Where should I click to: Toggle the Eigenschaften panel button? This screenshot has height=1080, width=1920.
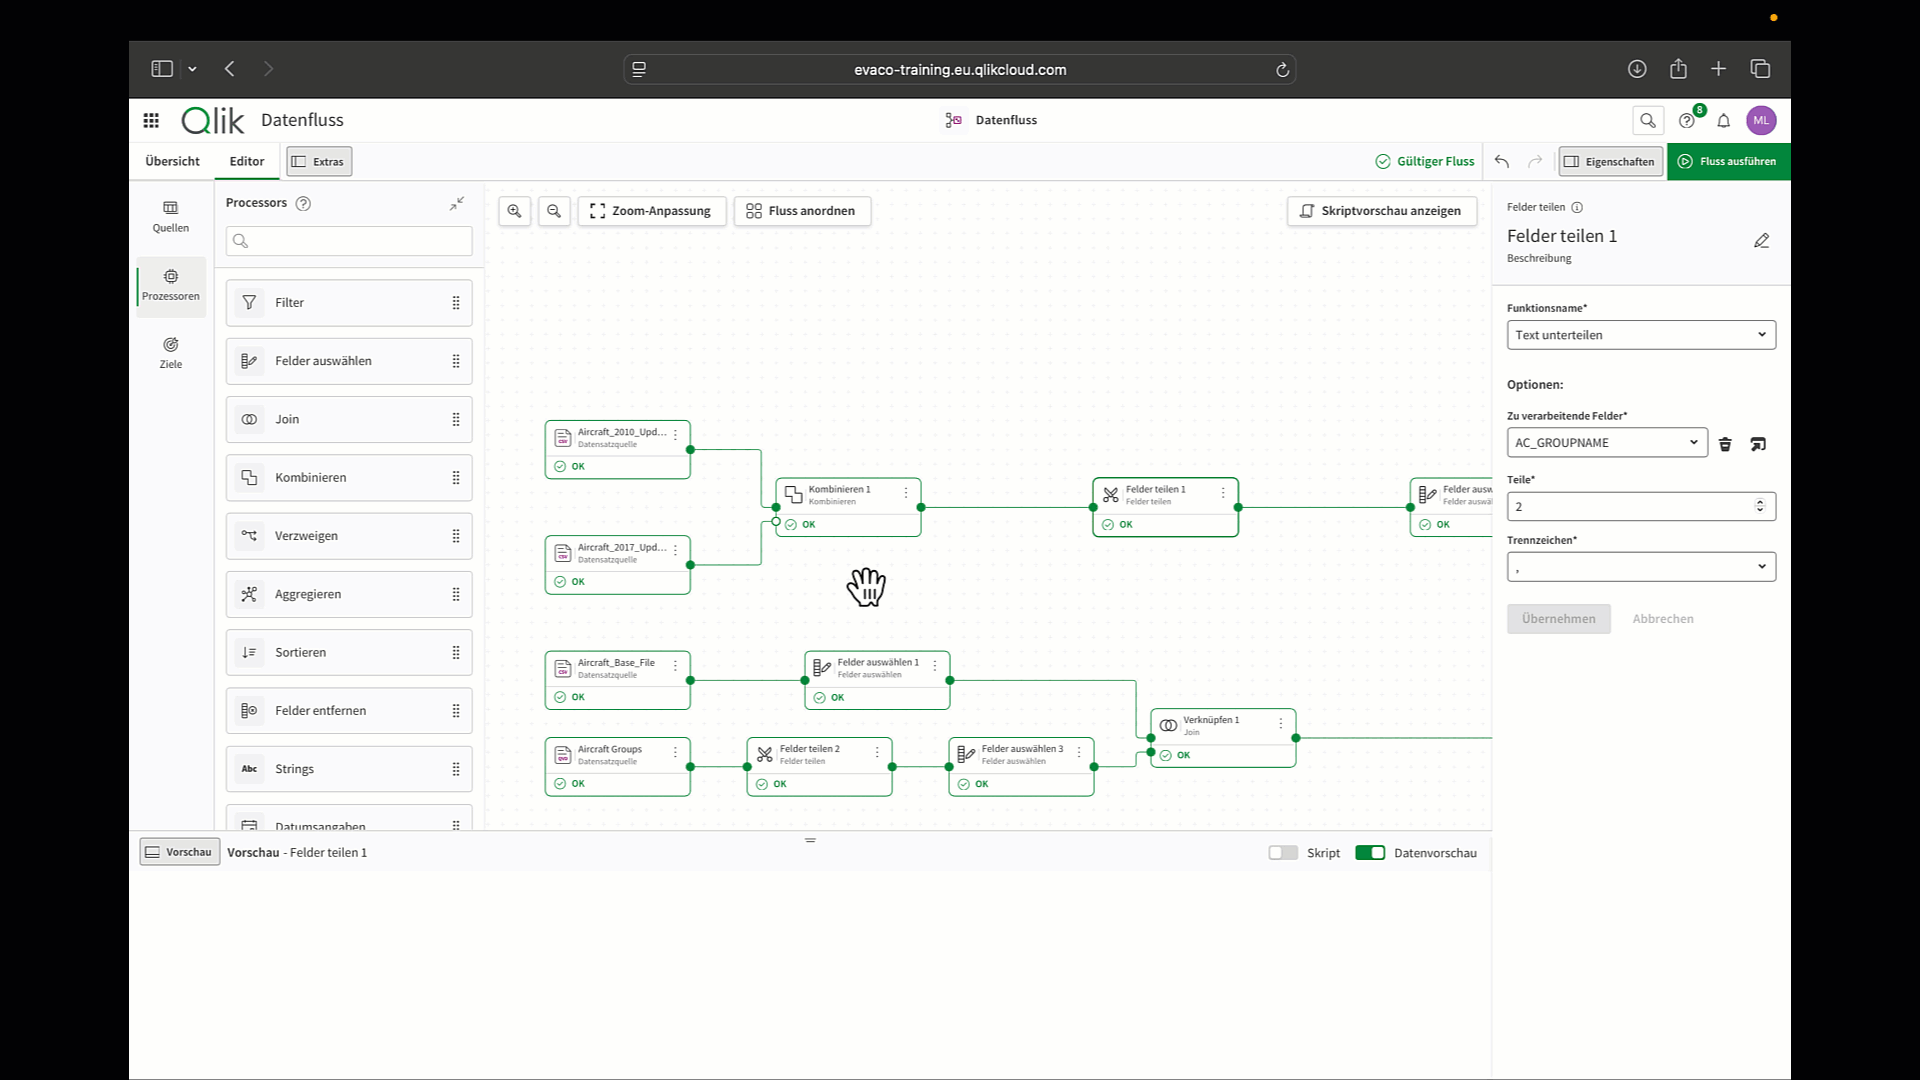click(1610, 161)
